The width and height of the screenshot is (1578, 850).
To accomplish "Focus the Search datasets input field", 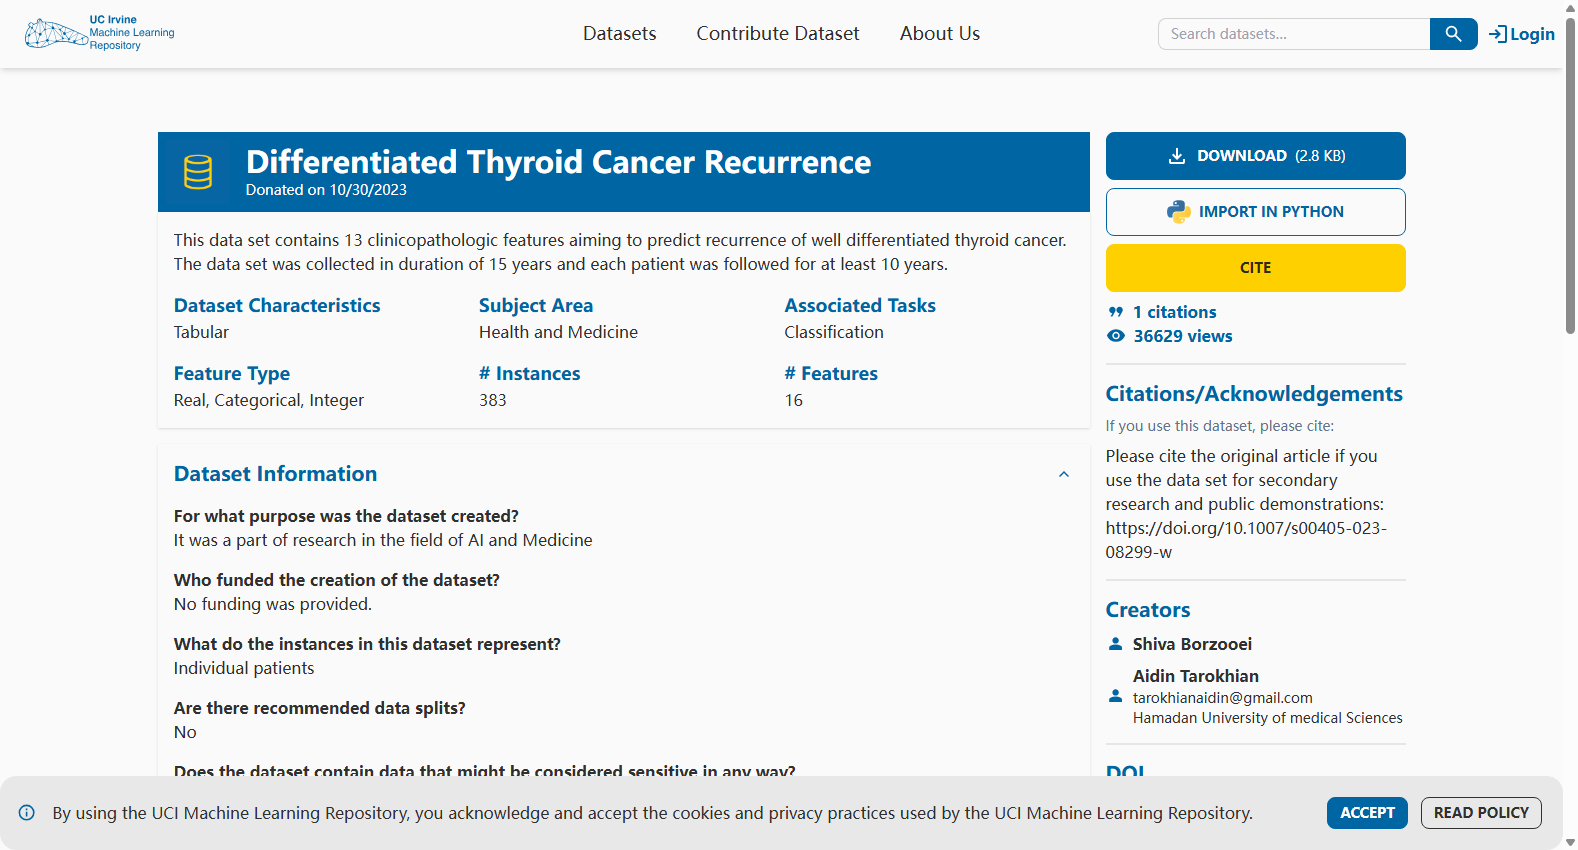I will [1294, 34].
